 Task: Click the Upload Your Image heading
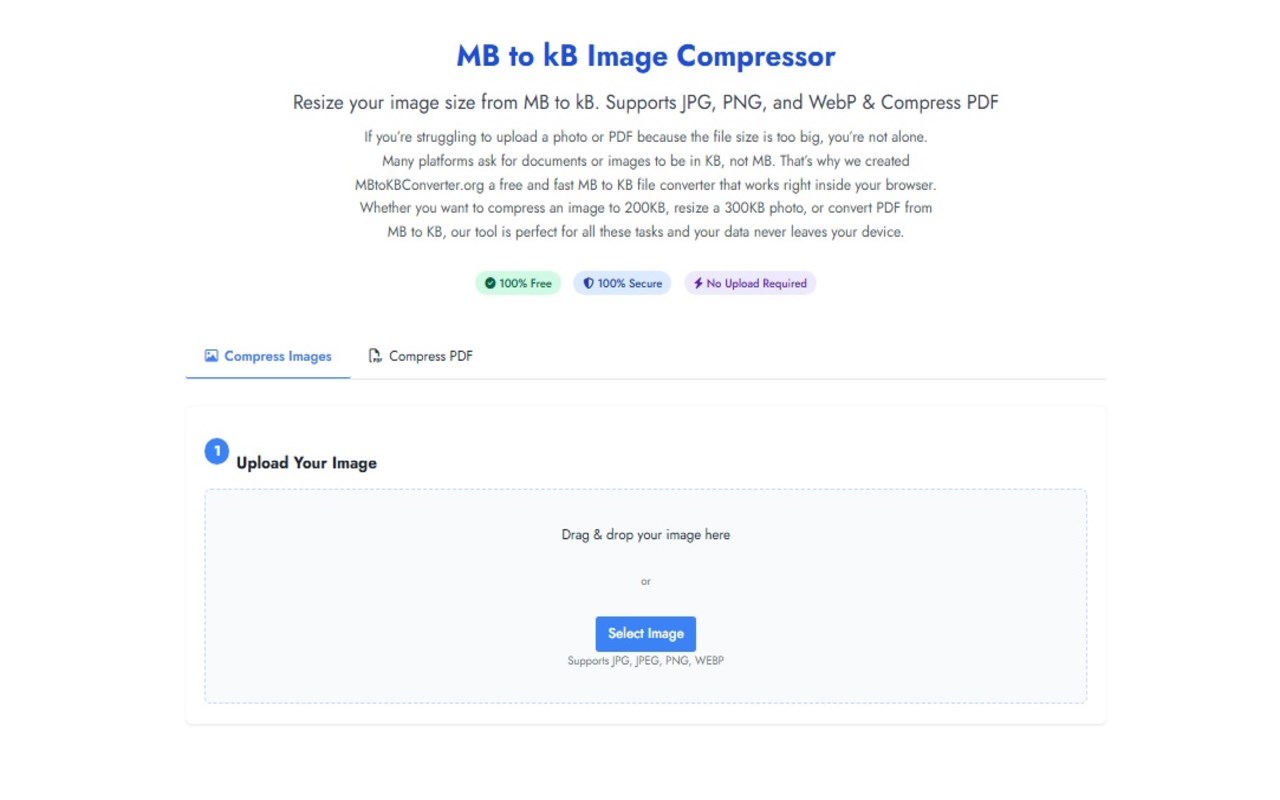click(x=306, y=463)
